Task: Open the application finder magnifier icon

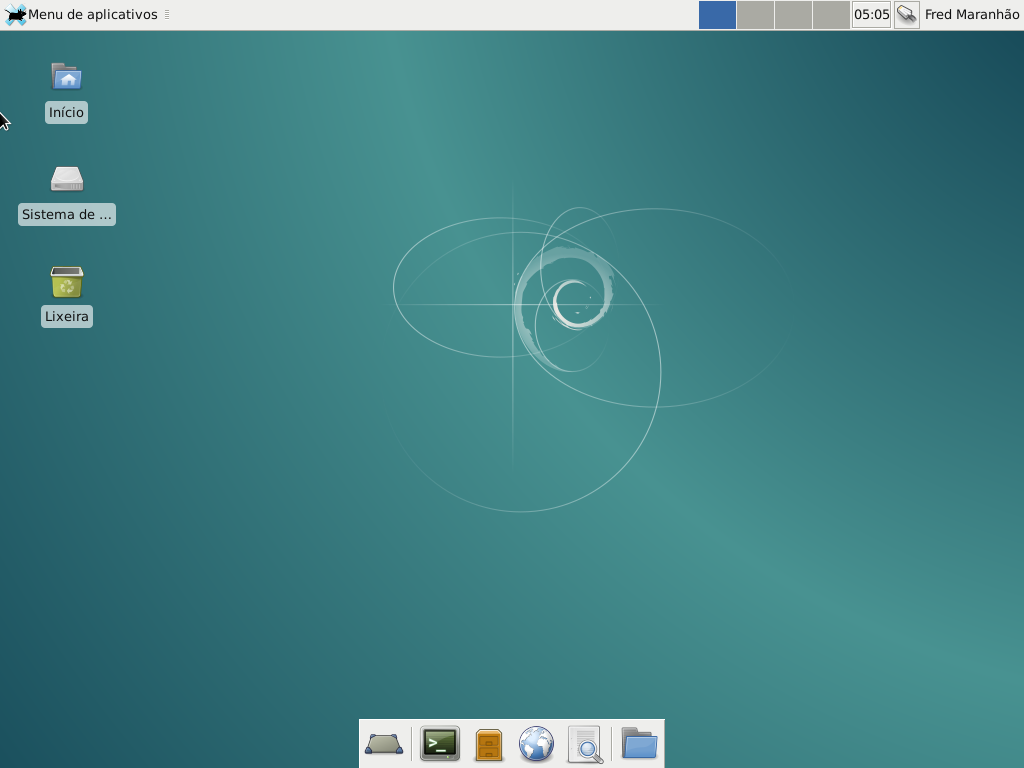Action: pyautogui.click(x=584, y=744)
